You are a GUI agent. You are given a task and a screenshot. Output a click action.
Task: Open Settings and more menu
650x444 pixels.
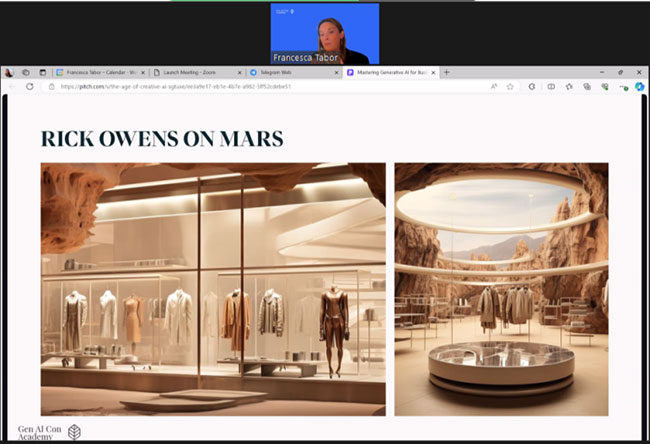point(623,87)
